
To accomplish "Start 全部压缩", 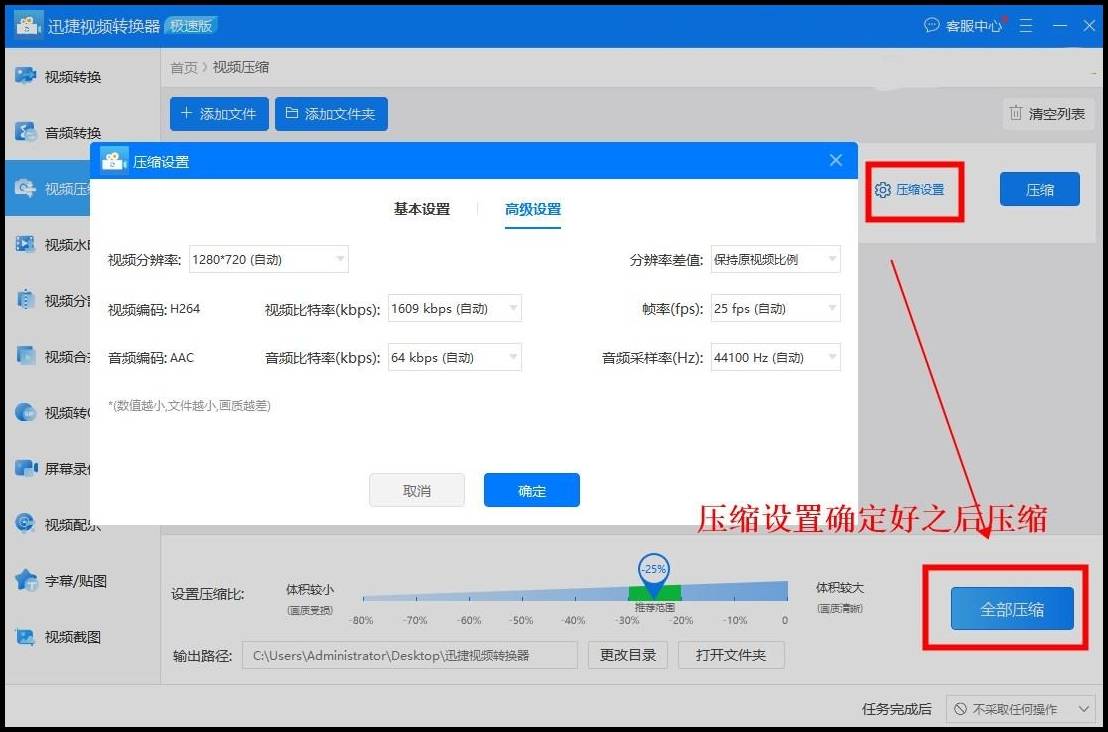I will pyautogui.click(x=1012, y=609).
